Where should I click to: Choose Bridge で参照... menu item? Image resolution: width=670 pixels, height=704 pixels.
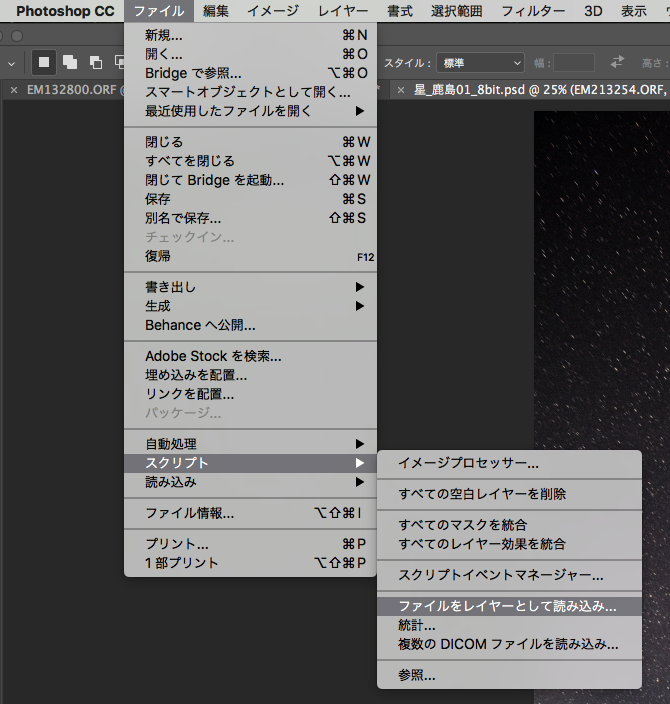(x=250, y=73)
